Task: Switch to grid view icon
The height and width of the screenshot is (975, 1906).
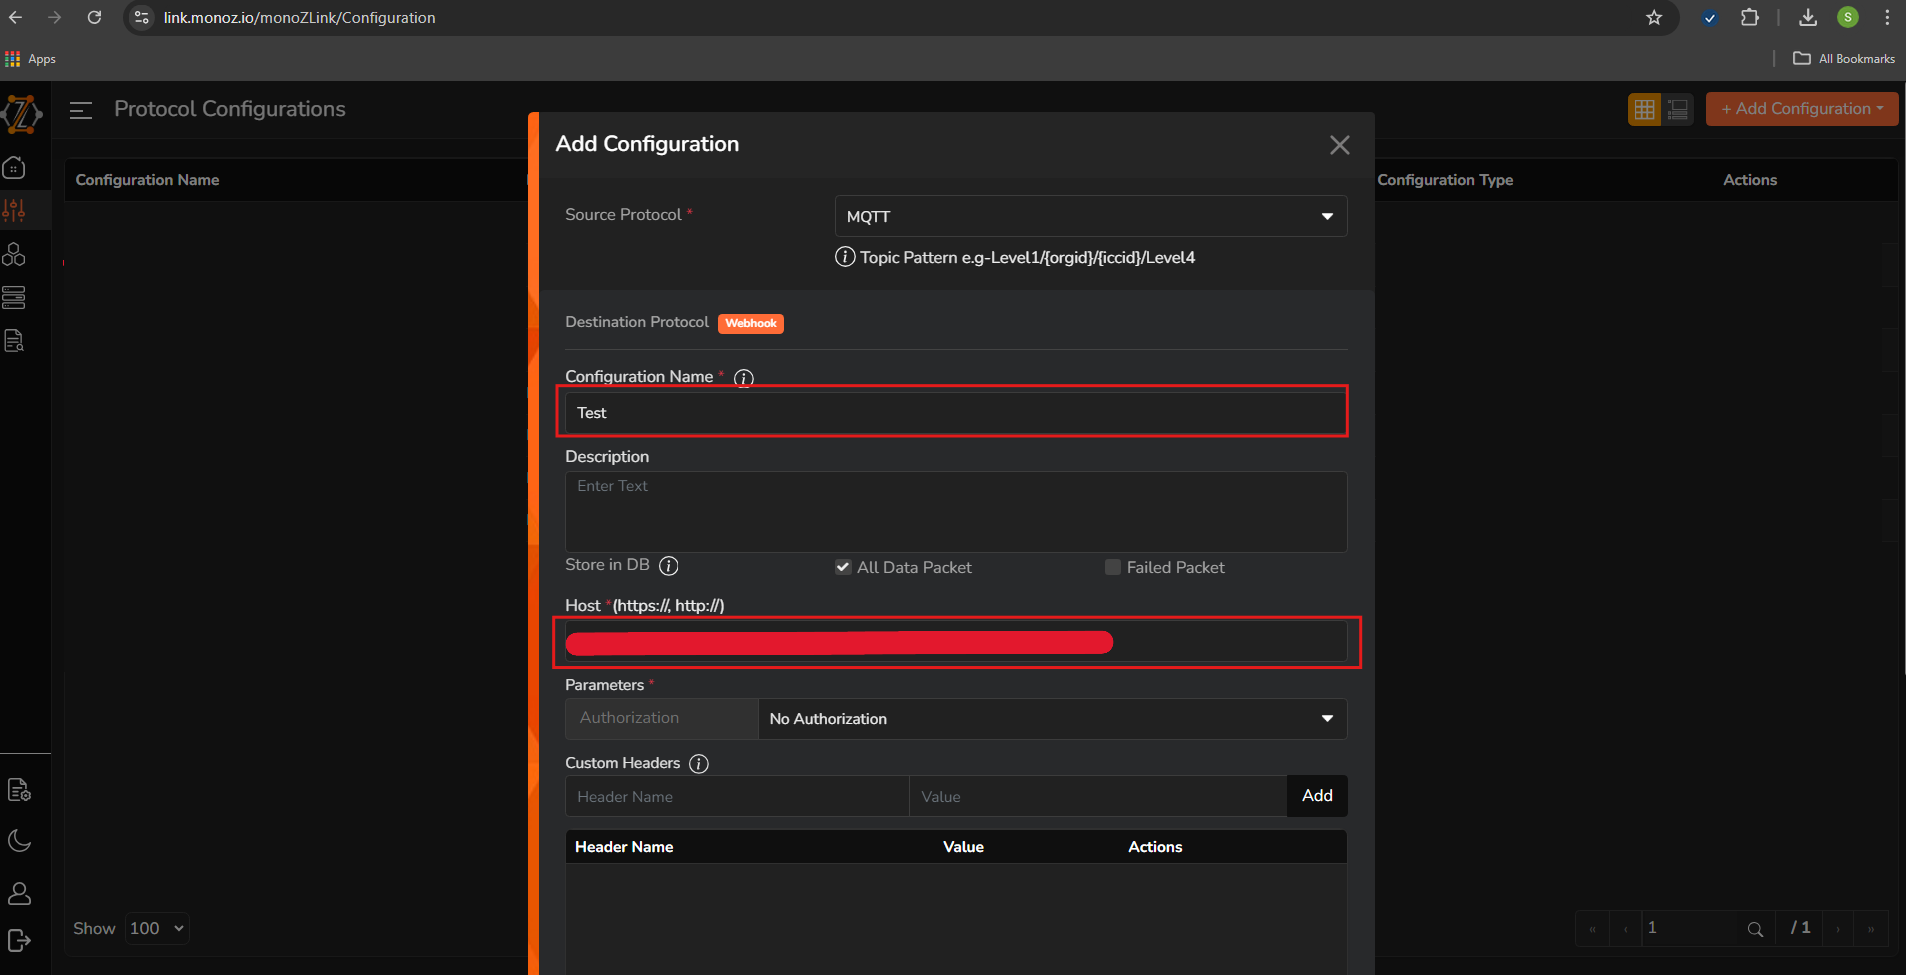Action: [x=1644, y=109]
